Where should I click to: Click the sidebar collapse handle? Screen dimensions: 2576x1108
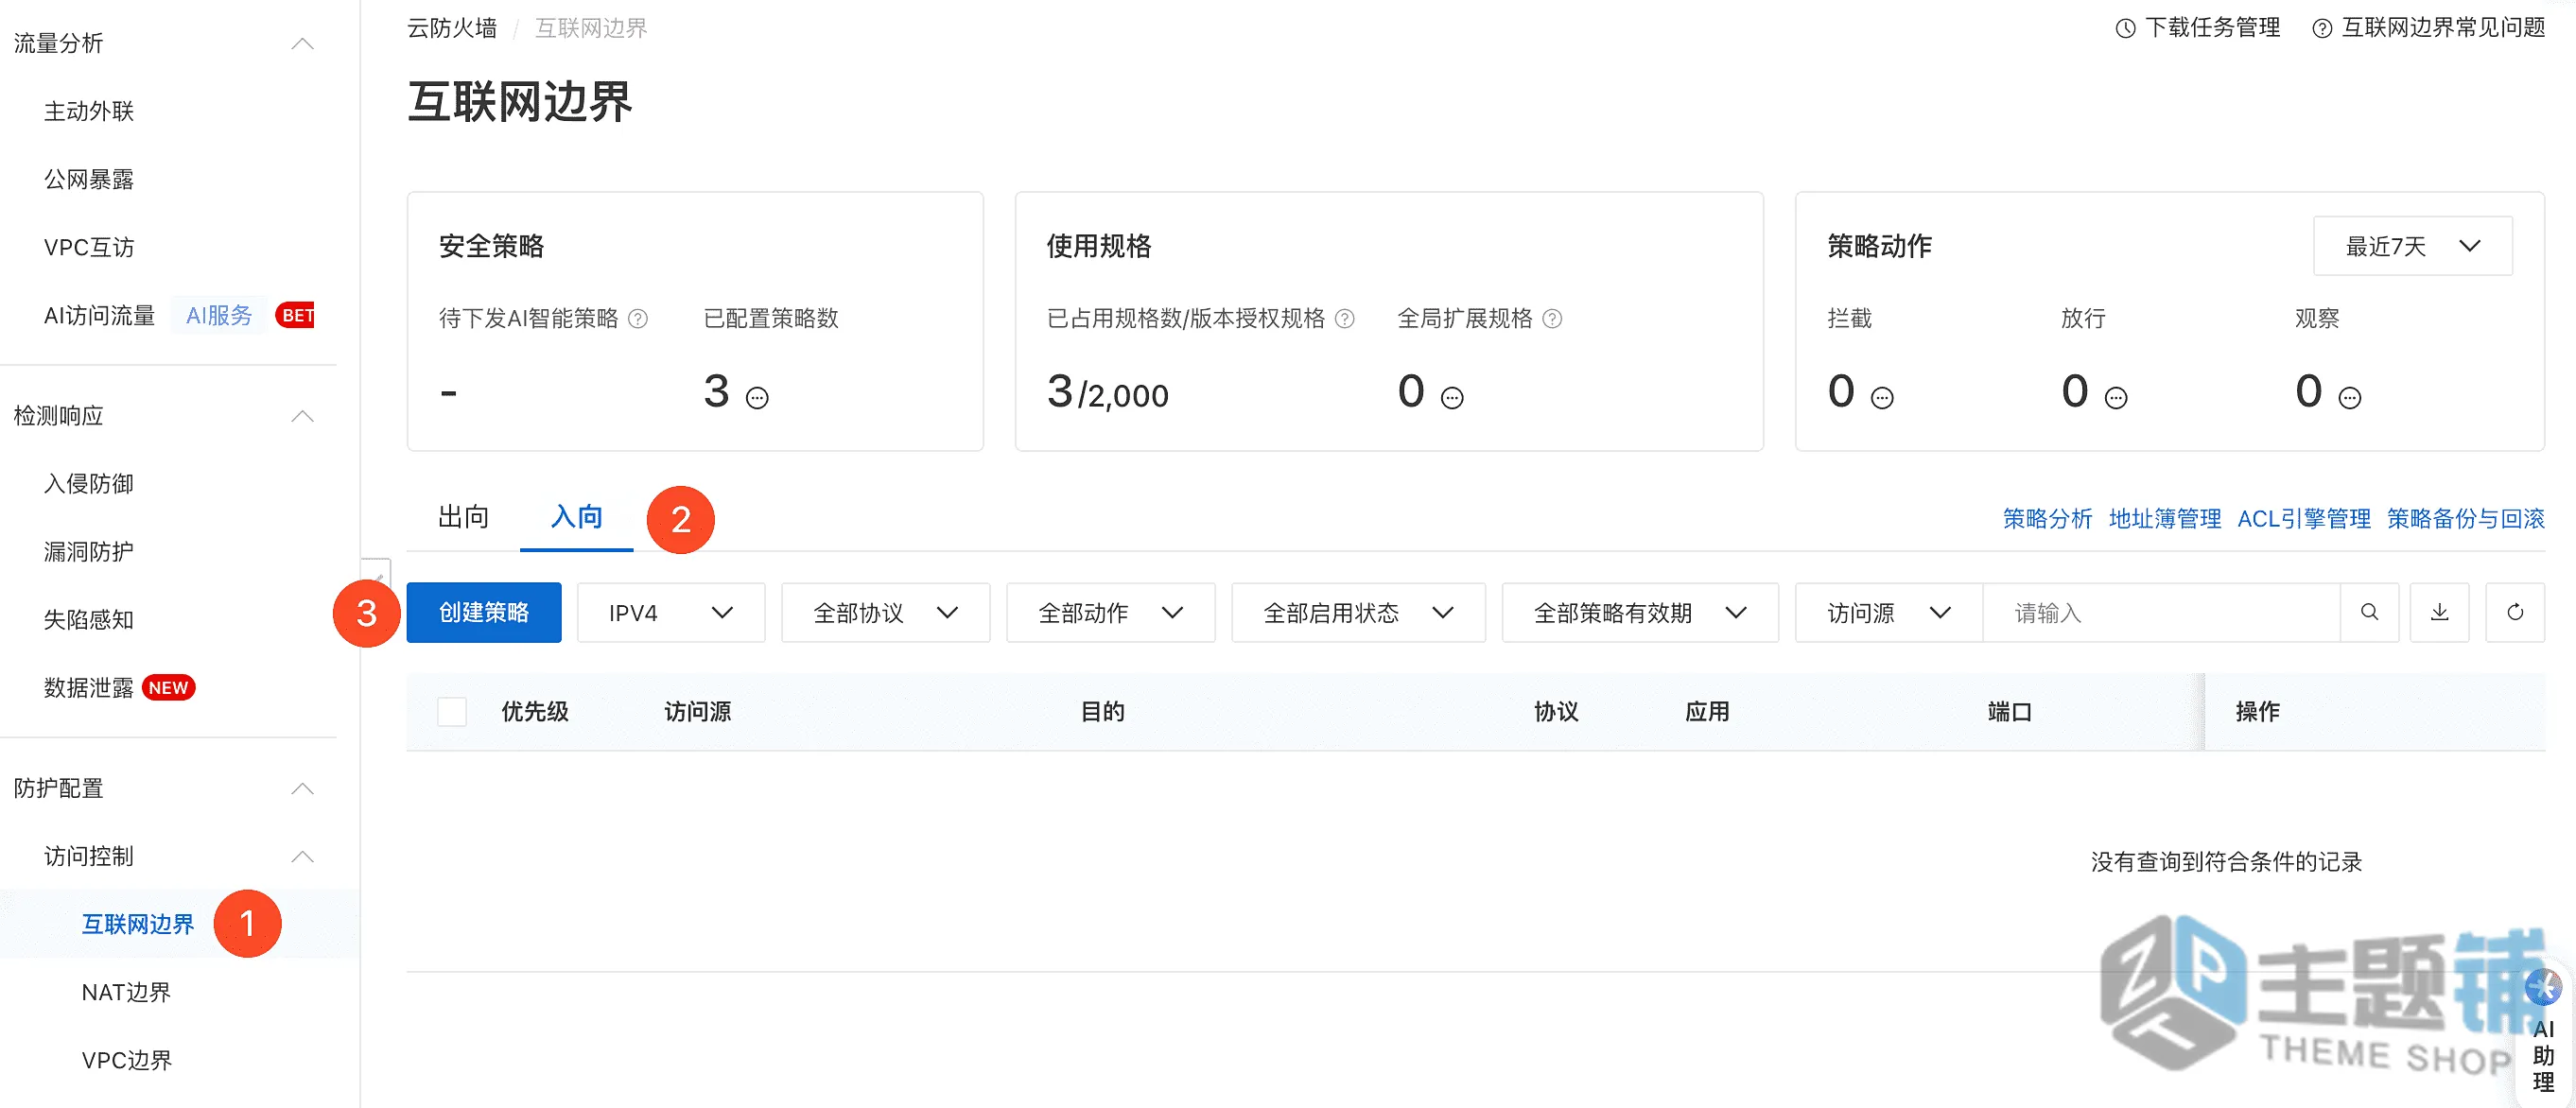[377, 573]
